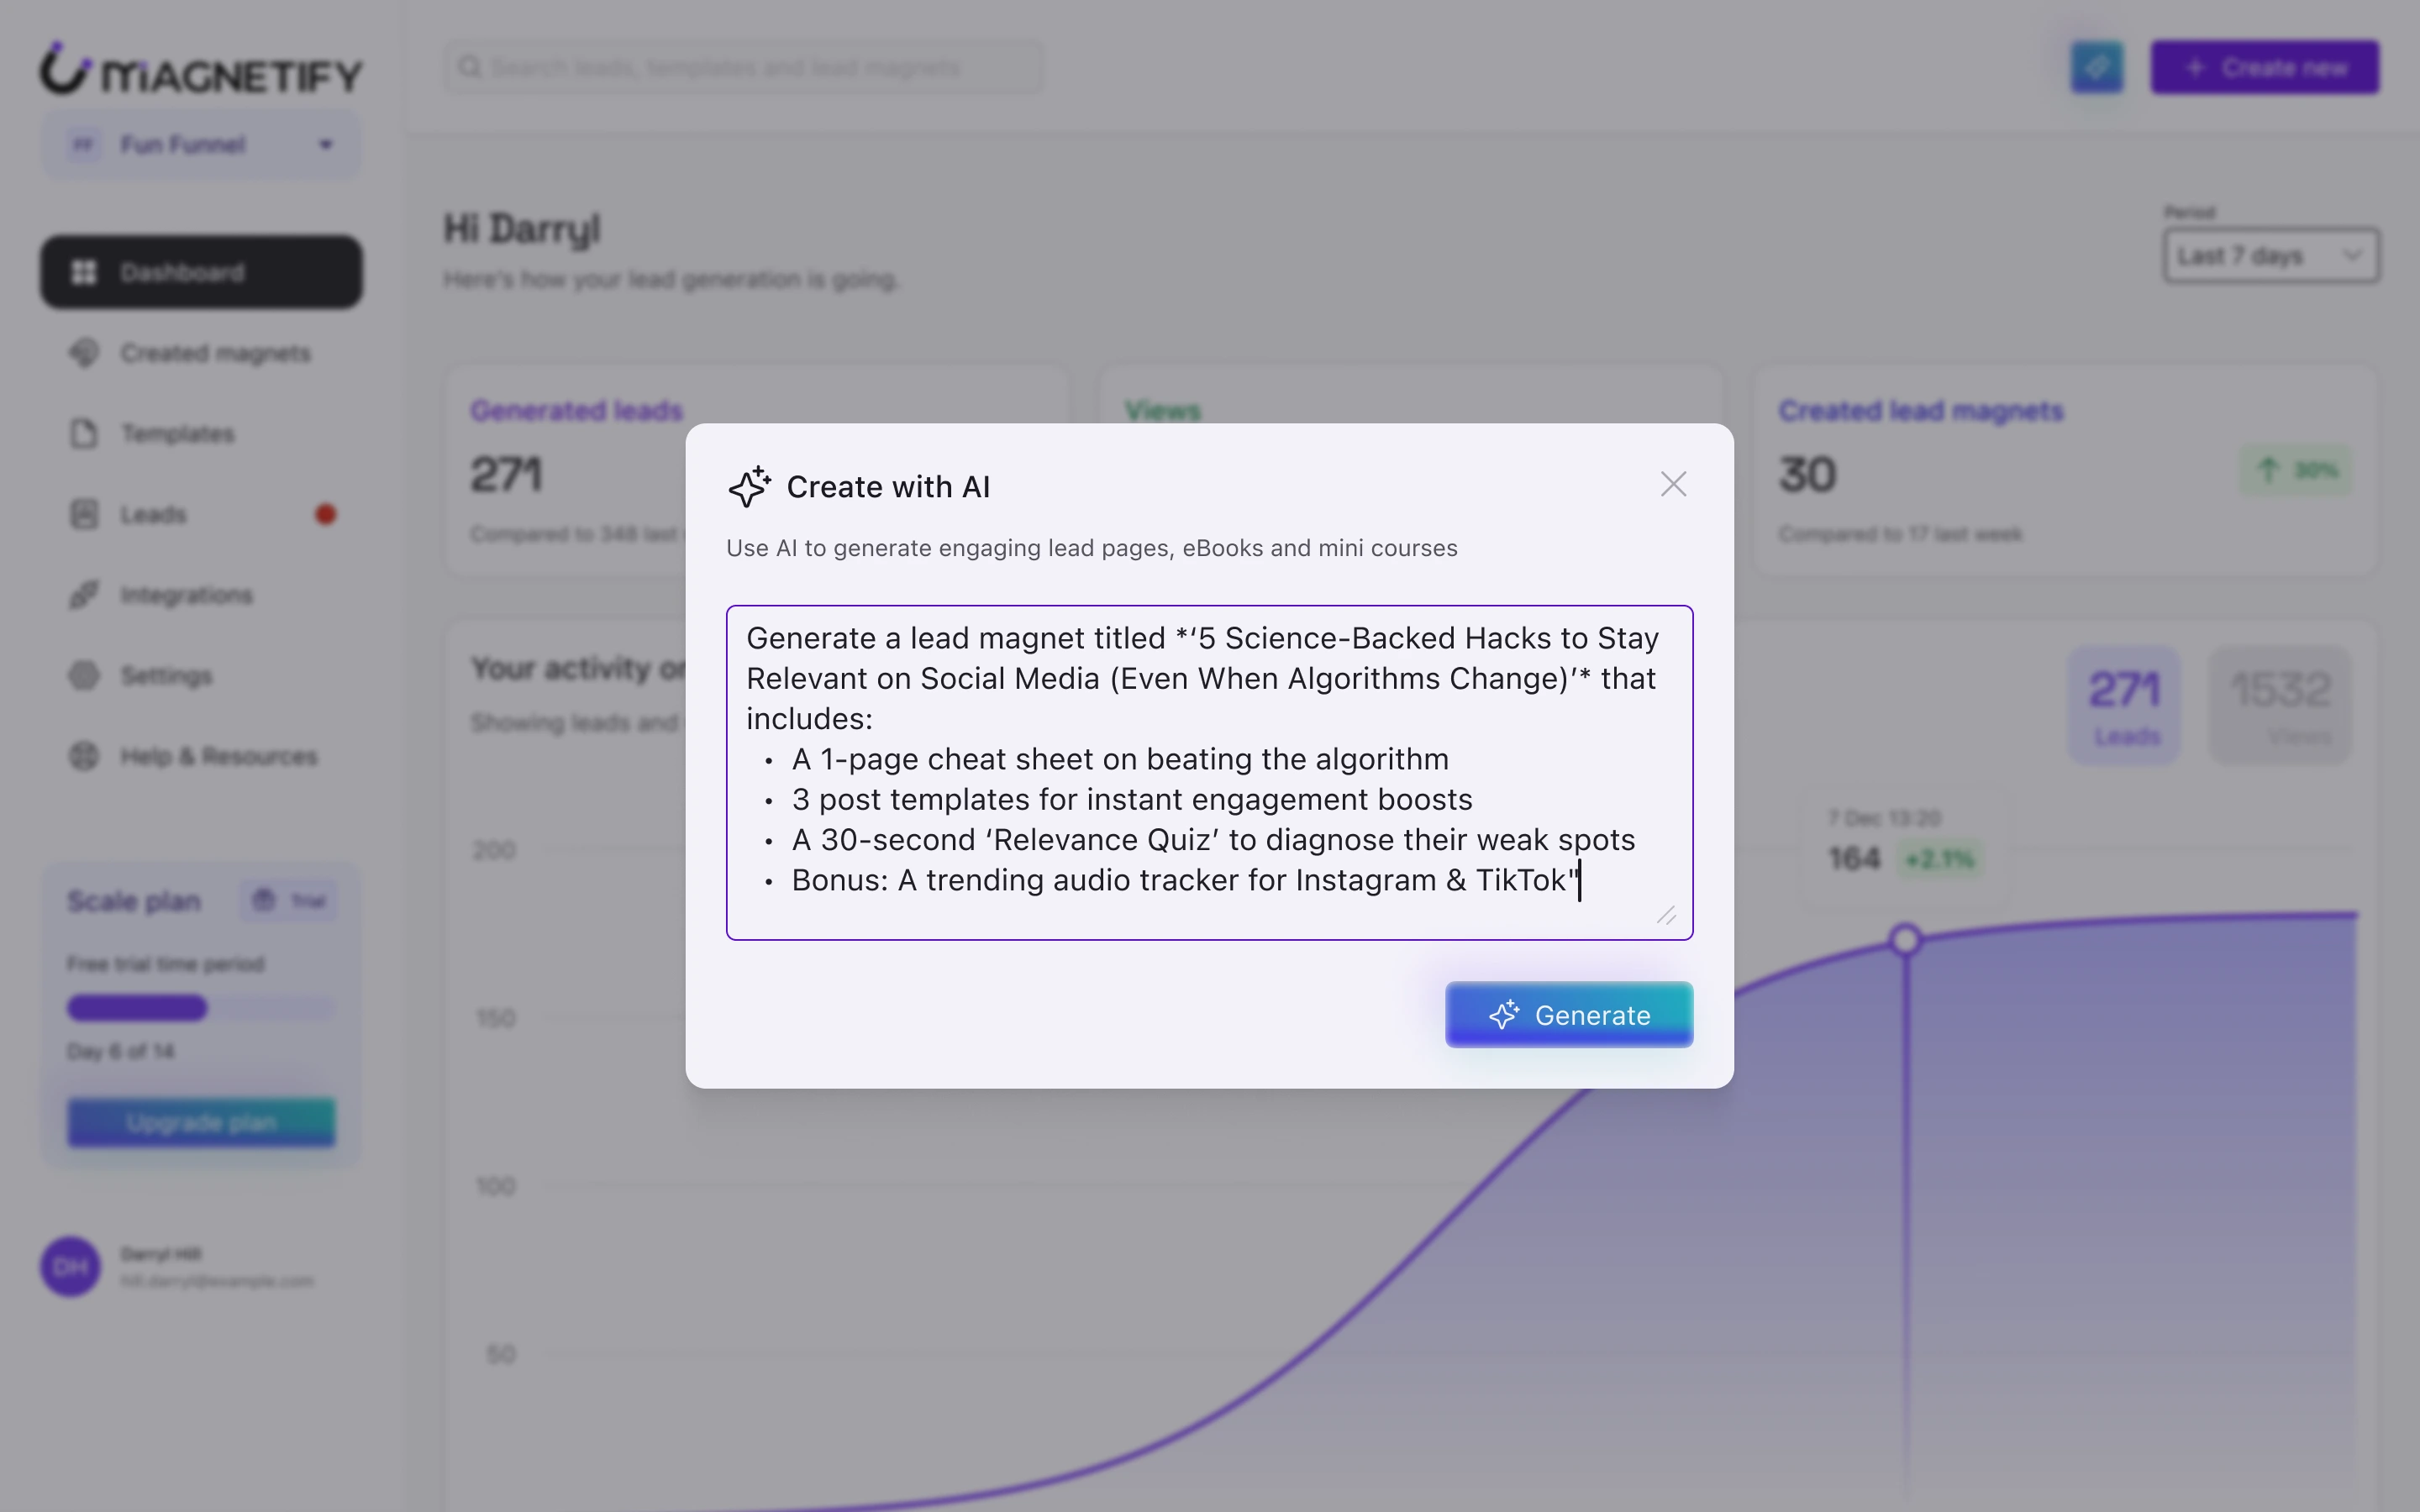Click the Create with AI sparkle icon
The image size is (2420, 1512).
[749, 487]
